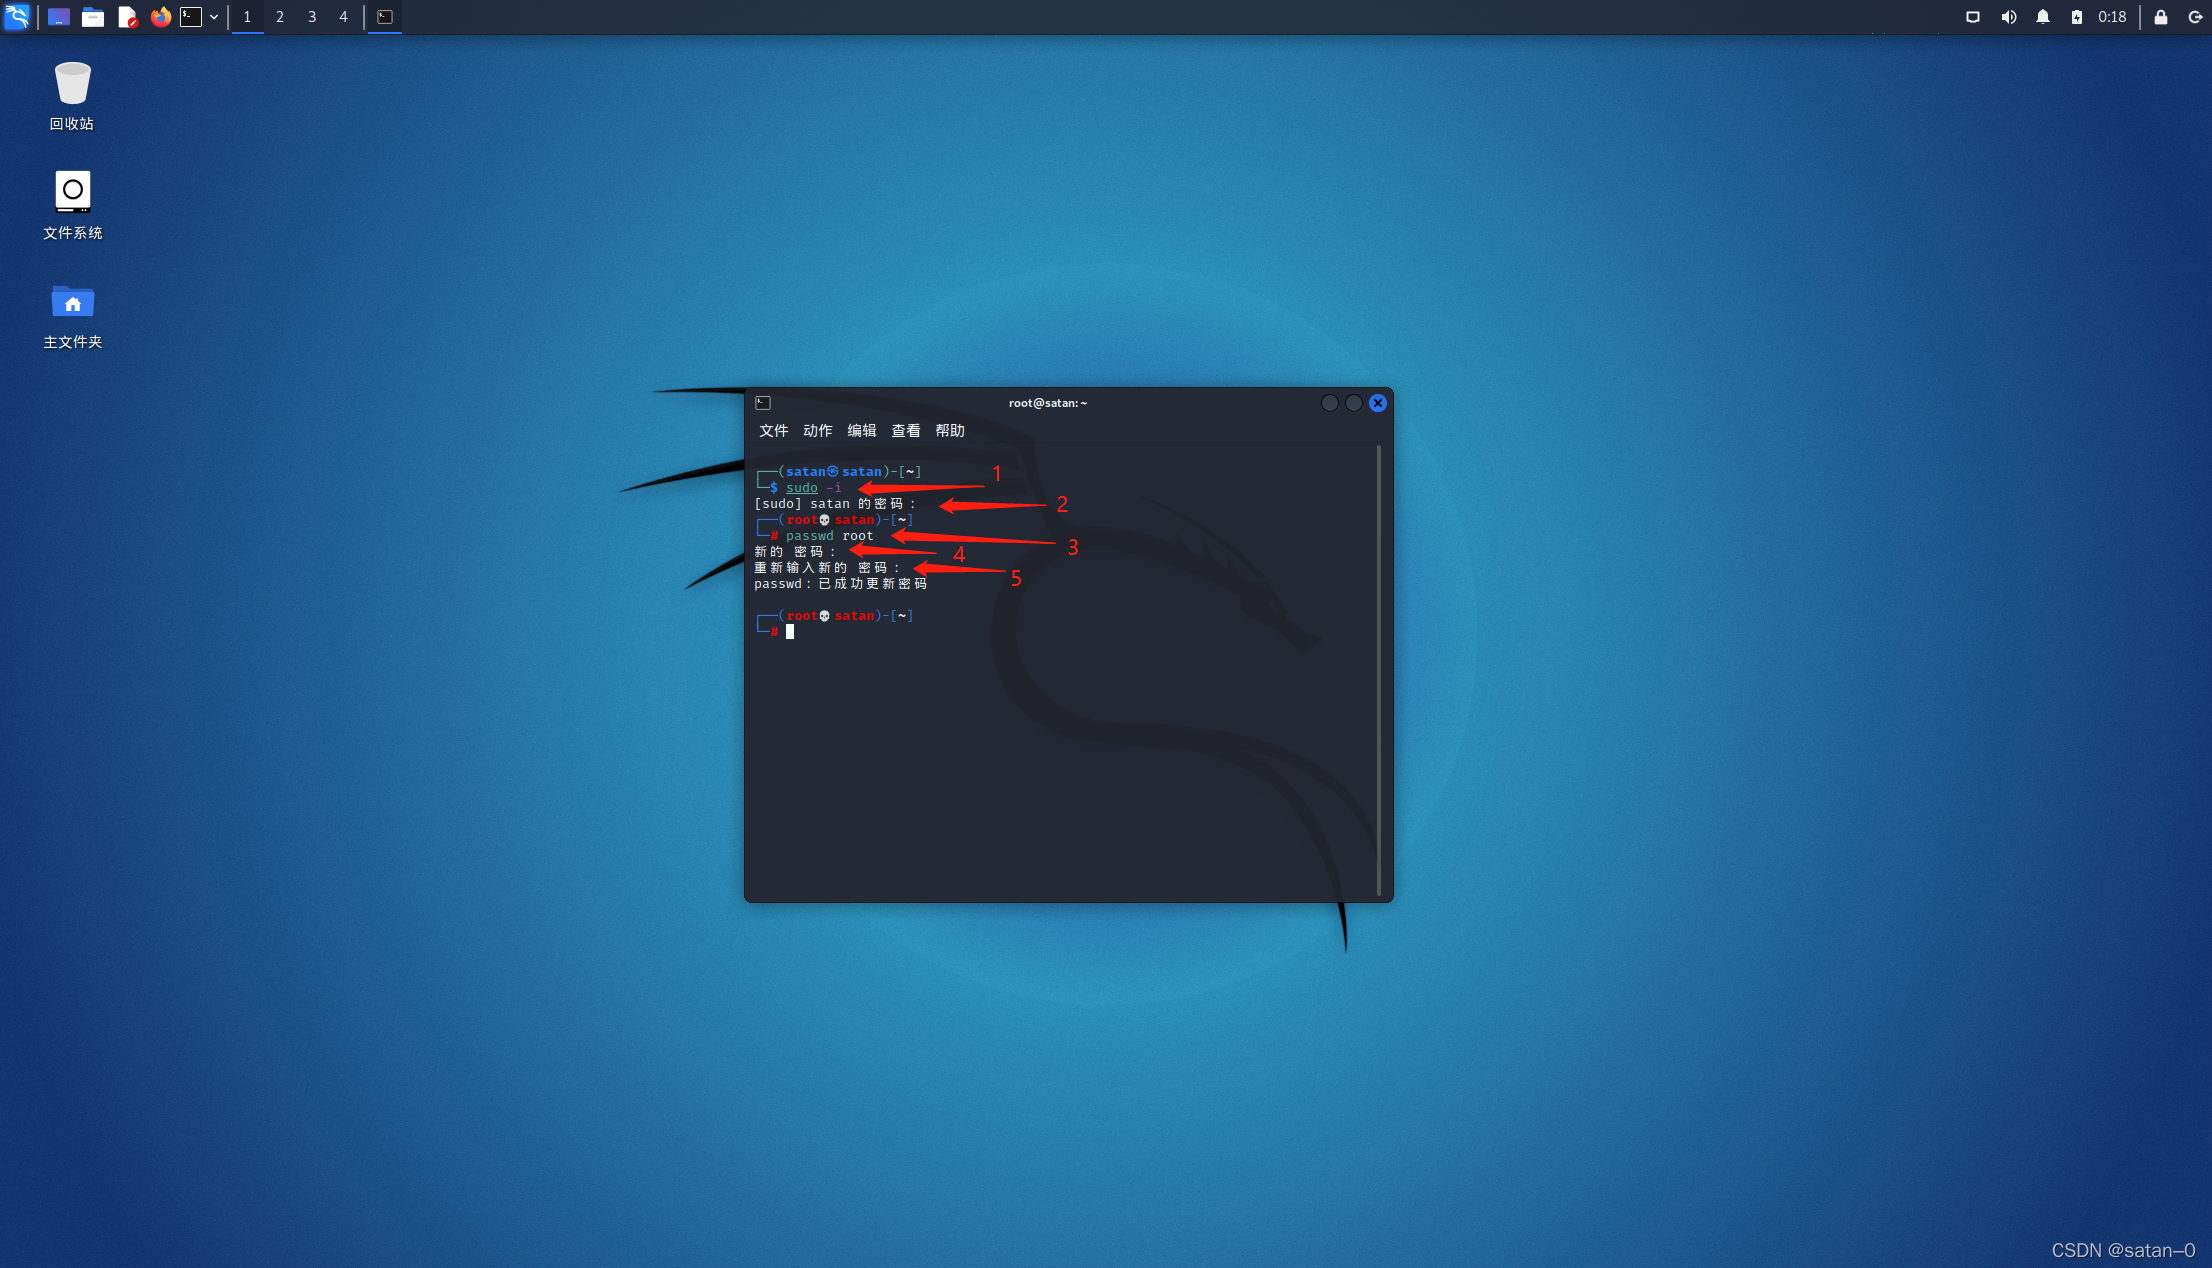
Task: Open the Kali applications menu
Action: coord(17,16)
